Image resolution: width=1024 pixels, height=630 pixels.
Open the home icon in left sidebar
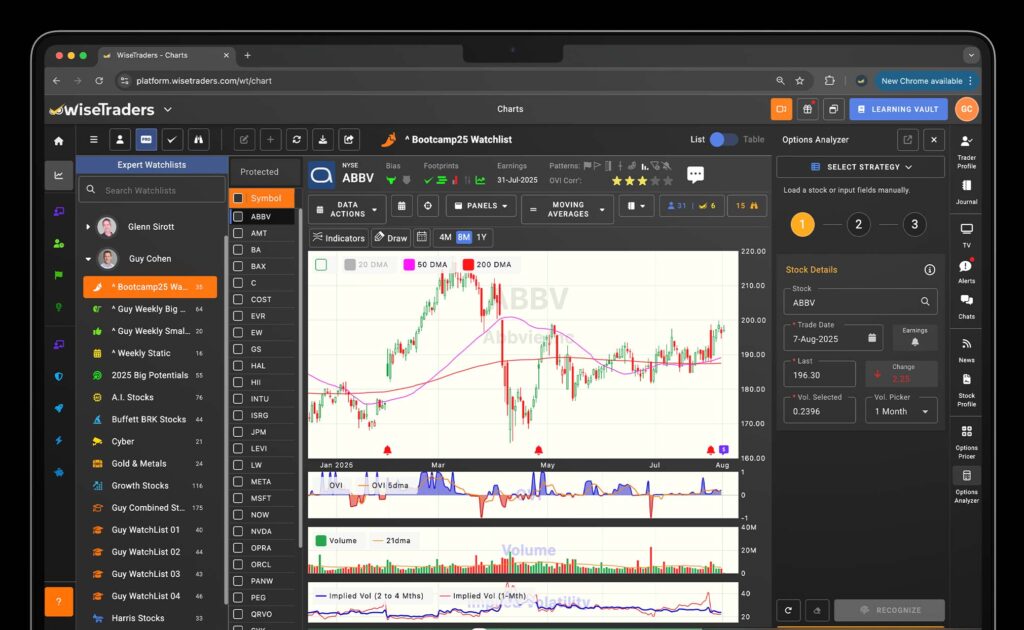(59, 140)
